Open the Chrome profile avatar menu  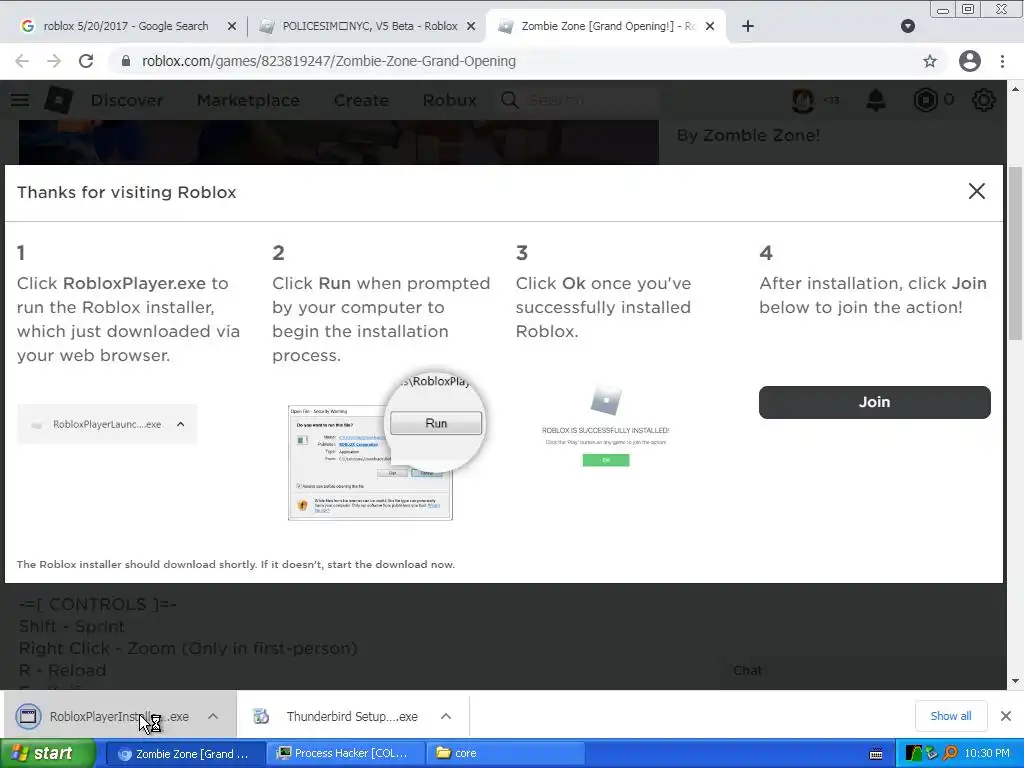coord(970,61)
